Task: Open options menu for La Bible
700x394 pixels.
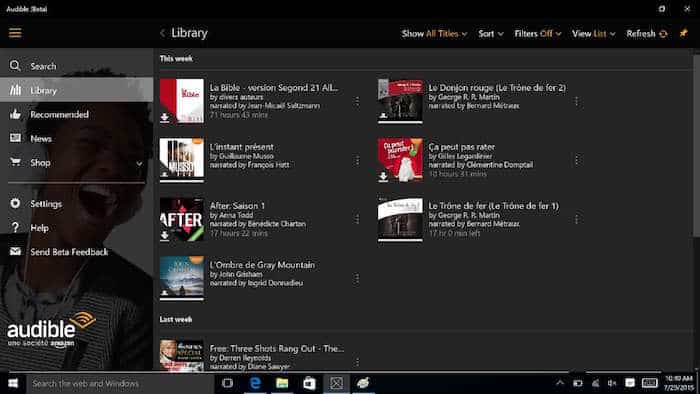Action: tap(357, 102)
